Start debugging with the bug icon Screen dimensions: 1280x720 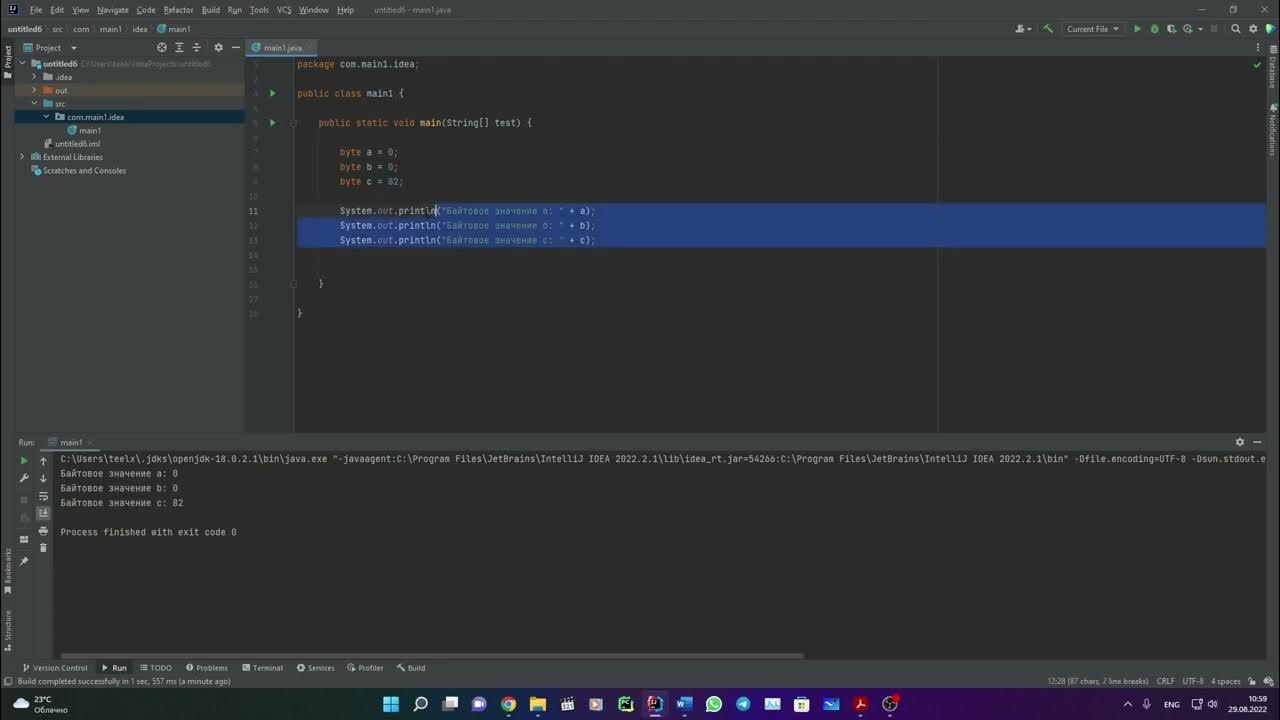coord(1154,29)
